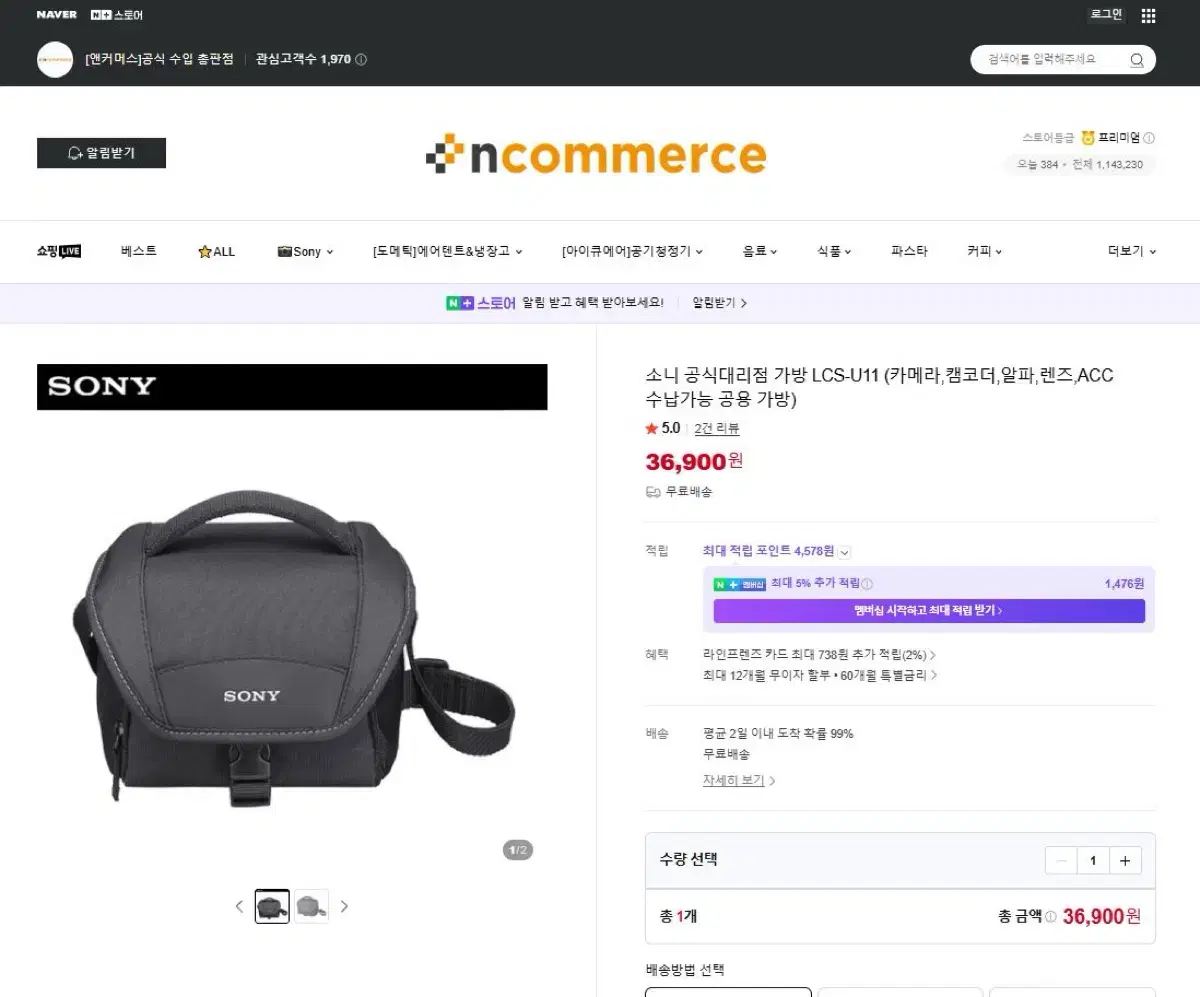Expand the 더보기 menu
Image resolution: width=1200 pixels, height=997 pixels.
point(1132,251)
